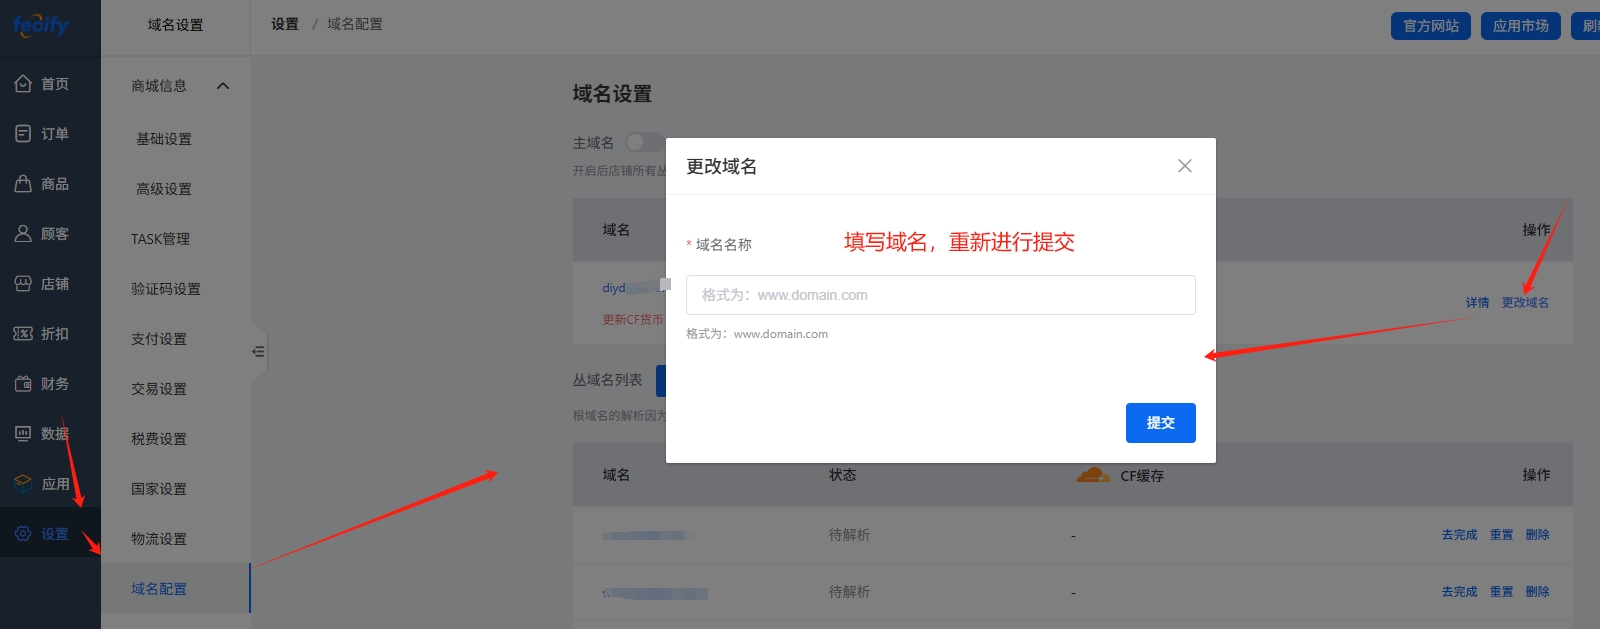Select the store icon in sidebar
This screenshot has width=1600, height=629.
[23, 284]
